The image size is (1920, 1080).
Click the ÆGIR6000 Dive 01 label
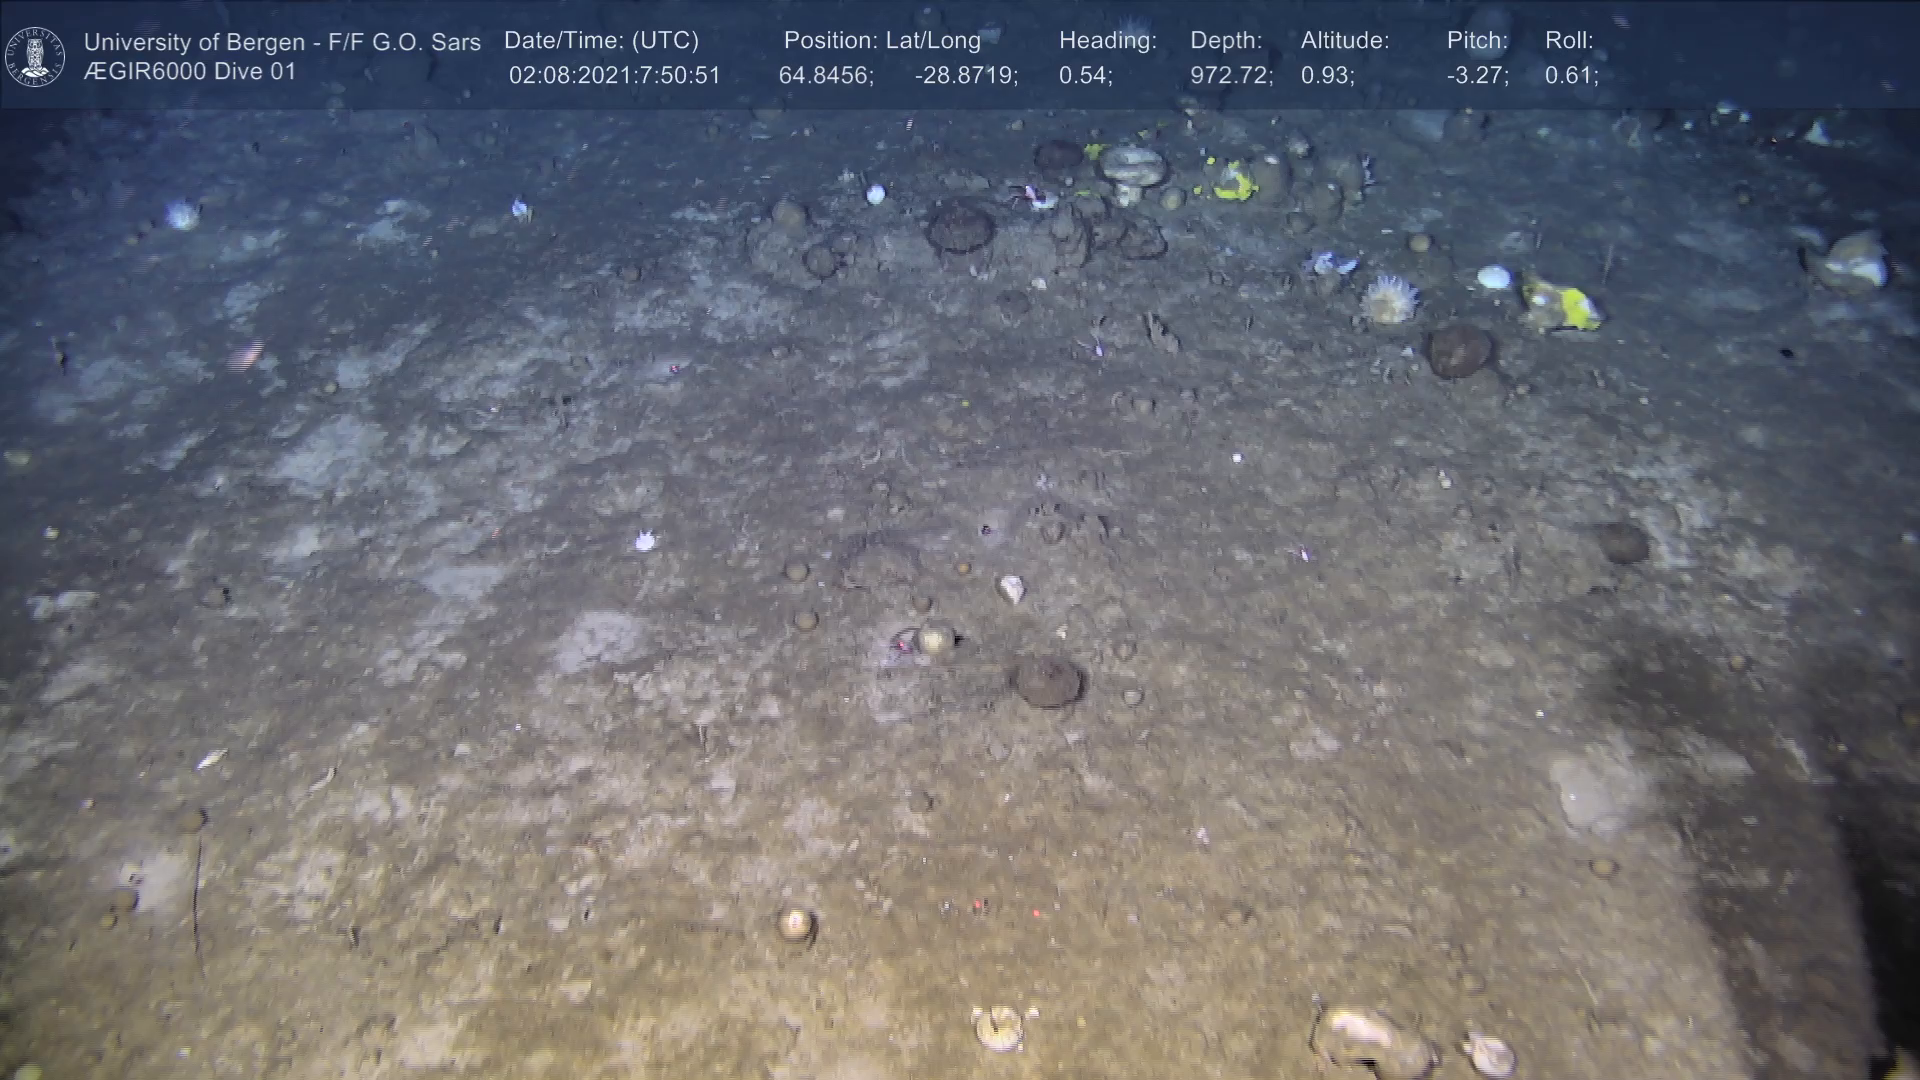[190, 72]
